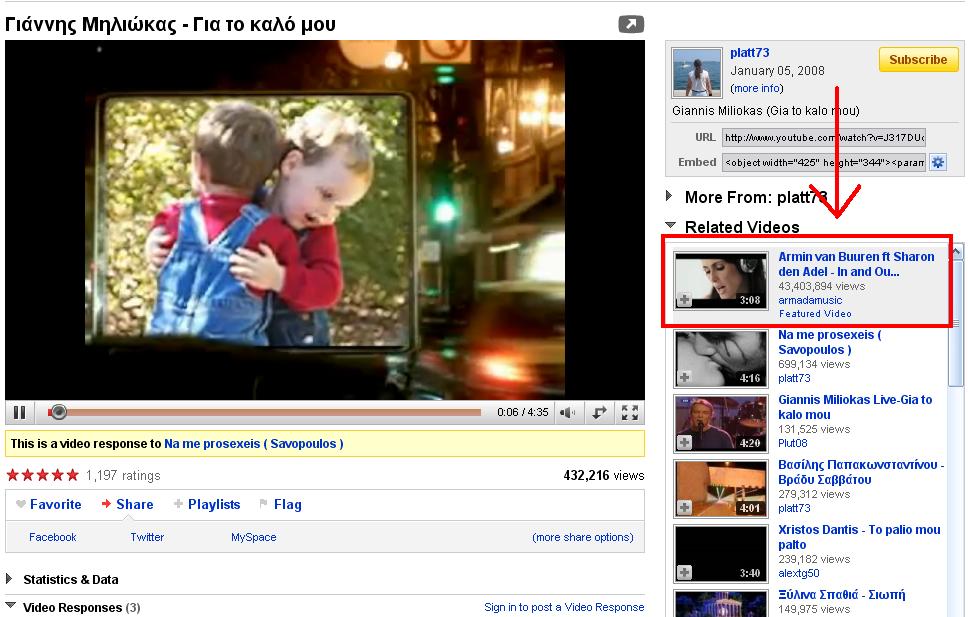Add Na me prosexeis thumbnail to queue
This screenshot has width=968, height=617.
pyautogui.click(x=684, y=377)
